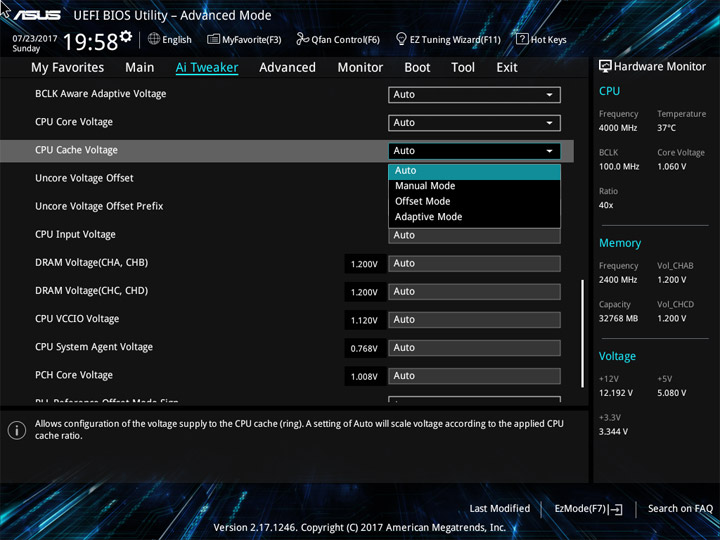Click EZ Tuning Wizard(F11) label
Screen dimensions: 720x540
click(455, 40)
